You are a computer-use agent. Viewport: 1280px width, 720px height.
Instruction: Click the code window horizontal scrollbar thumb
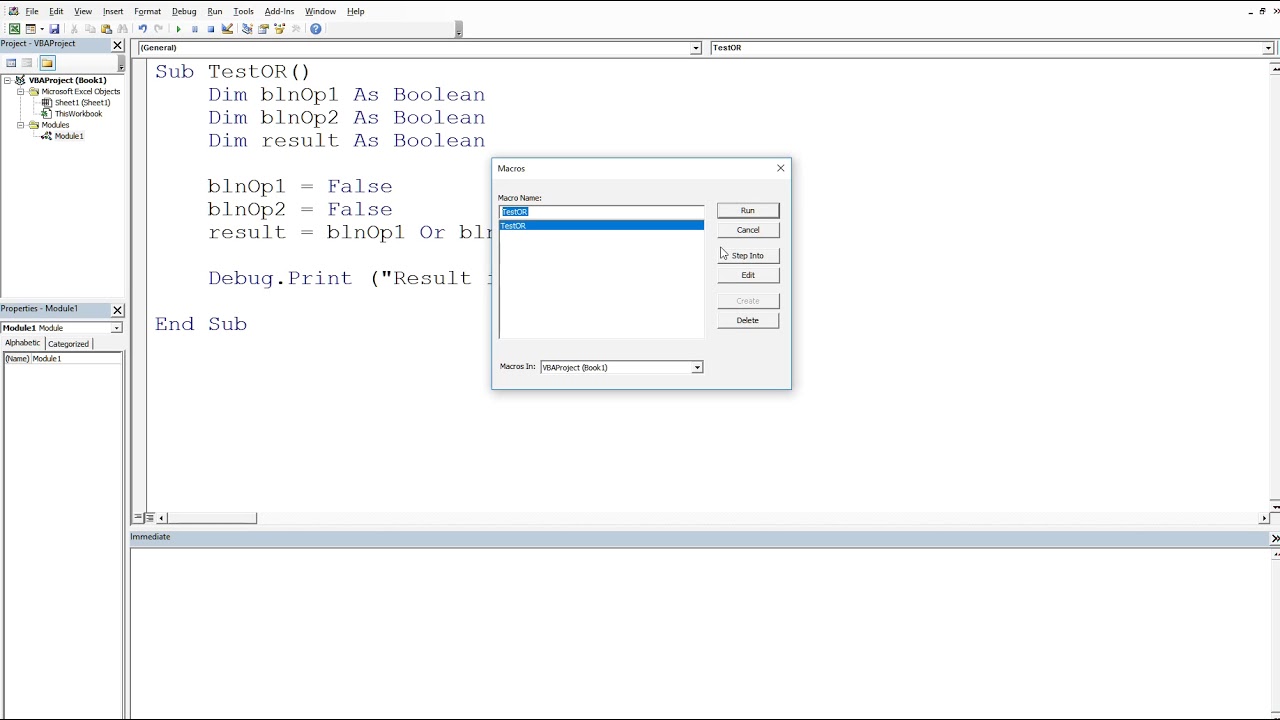point(212,518)
